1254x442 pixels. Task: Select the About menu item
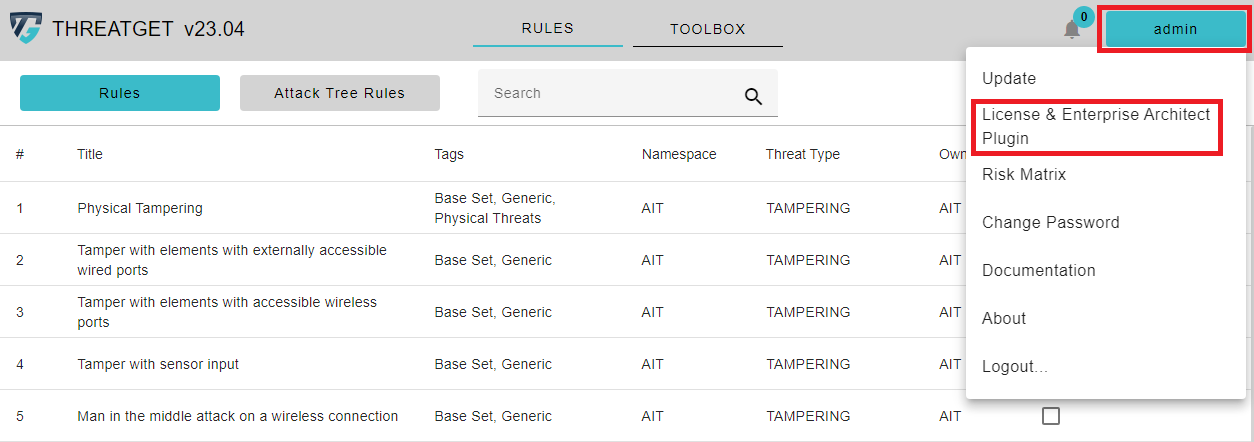tap(1004, 318)
